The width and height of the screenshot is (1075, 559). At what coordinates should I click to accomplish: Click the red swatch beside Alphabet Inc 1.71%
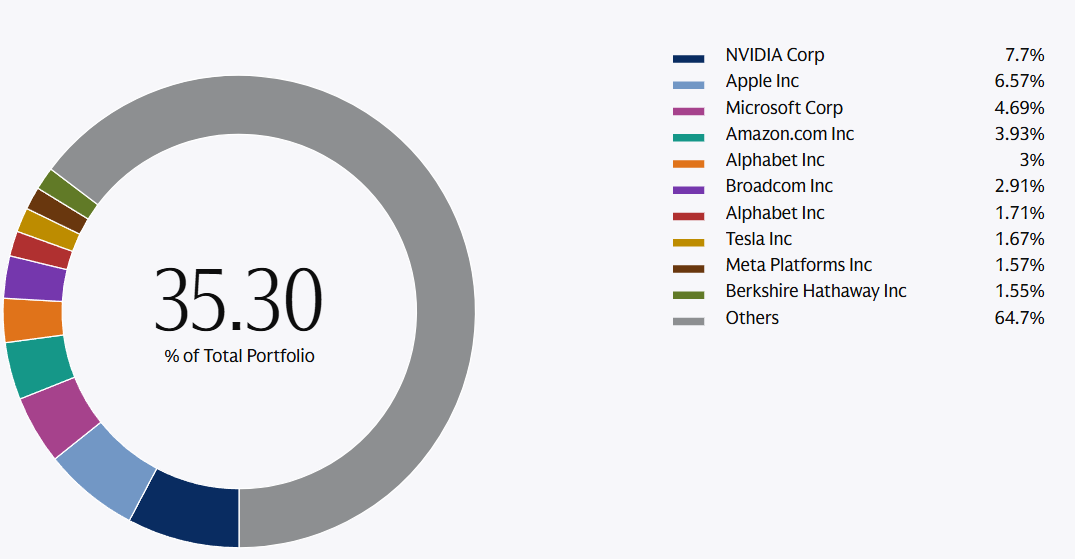(688, 216)
